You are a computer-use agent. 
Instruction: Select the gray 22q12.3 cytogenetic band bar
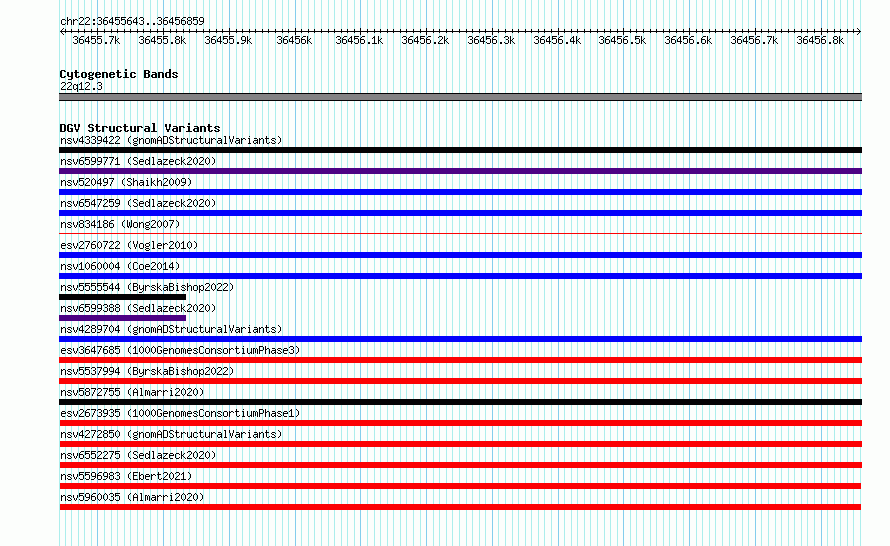[x=460, y=97]
